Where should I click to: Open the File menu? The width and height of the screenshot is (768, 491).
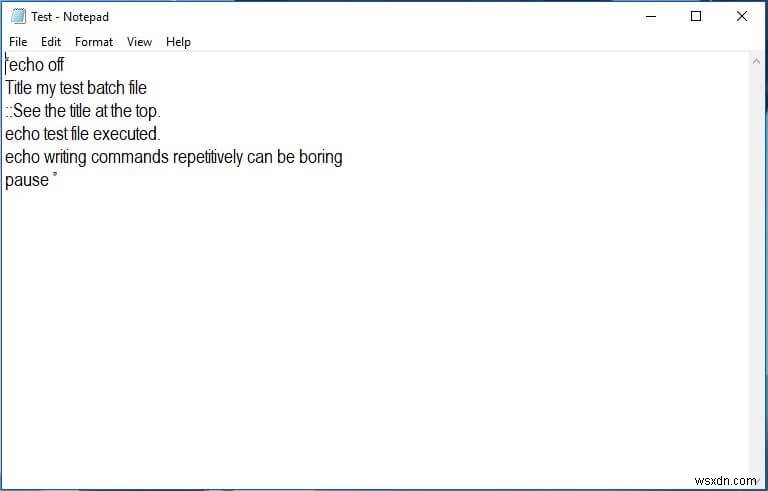(x=18, y=42)
